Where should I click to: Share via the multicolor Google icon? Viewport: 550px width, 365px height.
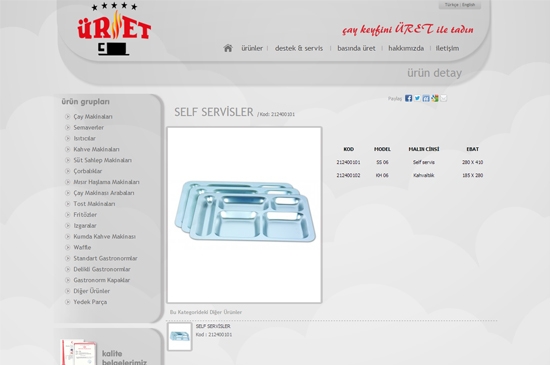[435, 98]
